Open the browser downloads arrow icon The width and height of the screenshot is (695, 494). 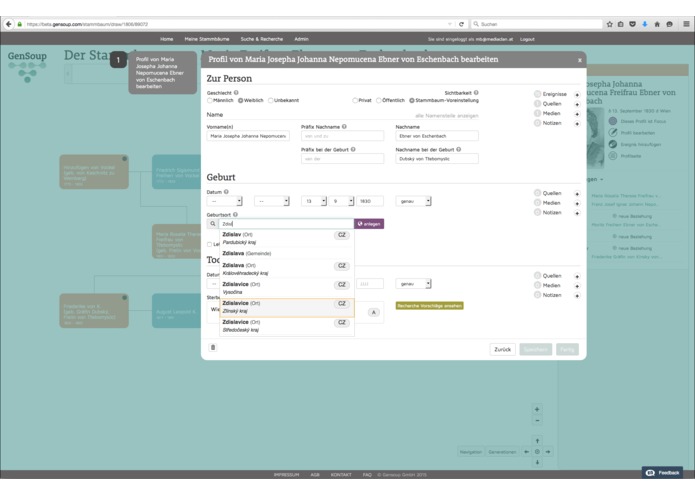coord(645,24)
